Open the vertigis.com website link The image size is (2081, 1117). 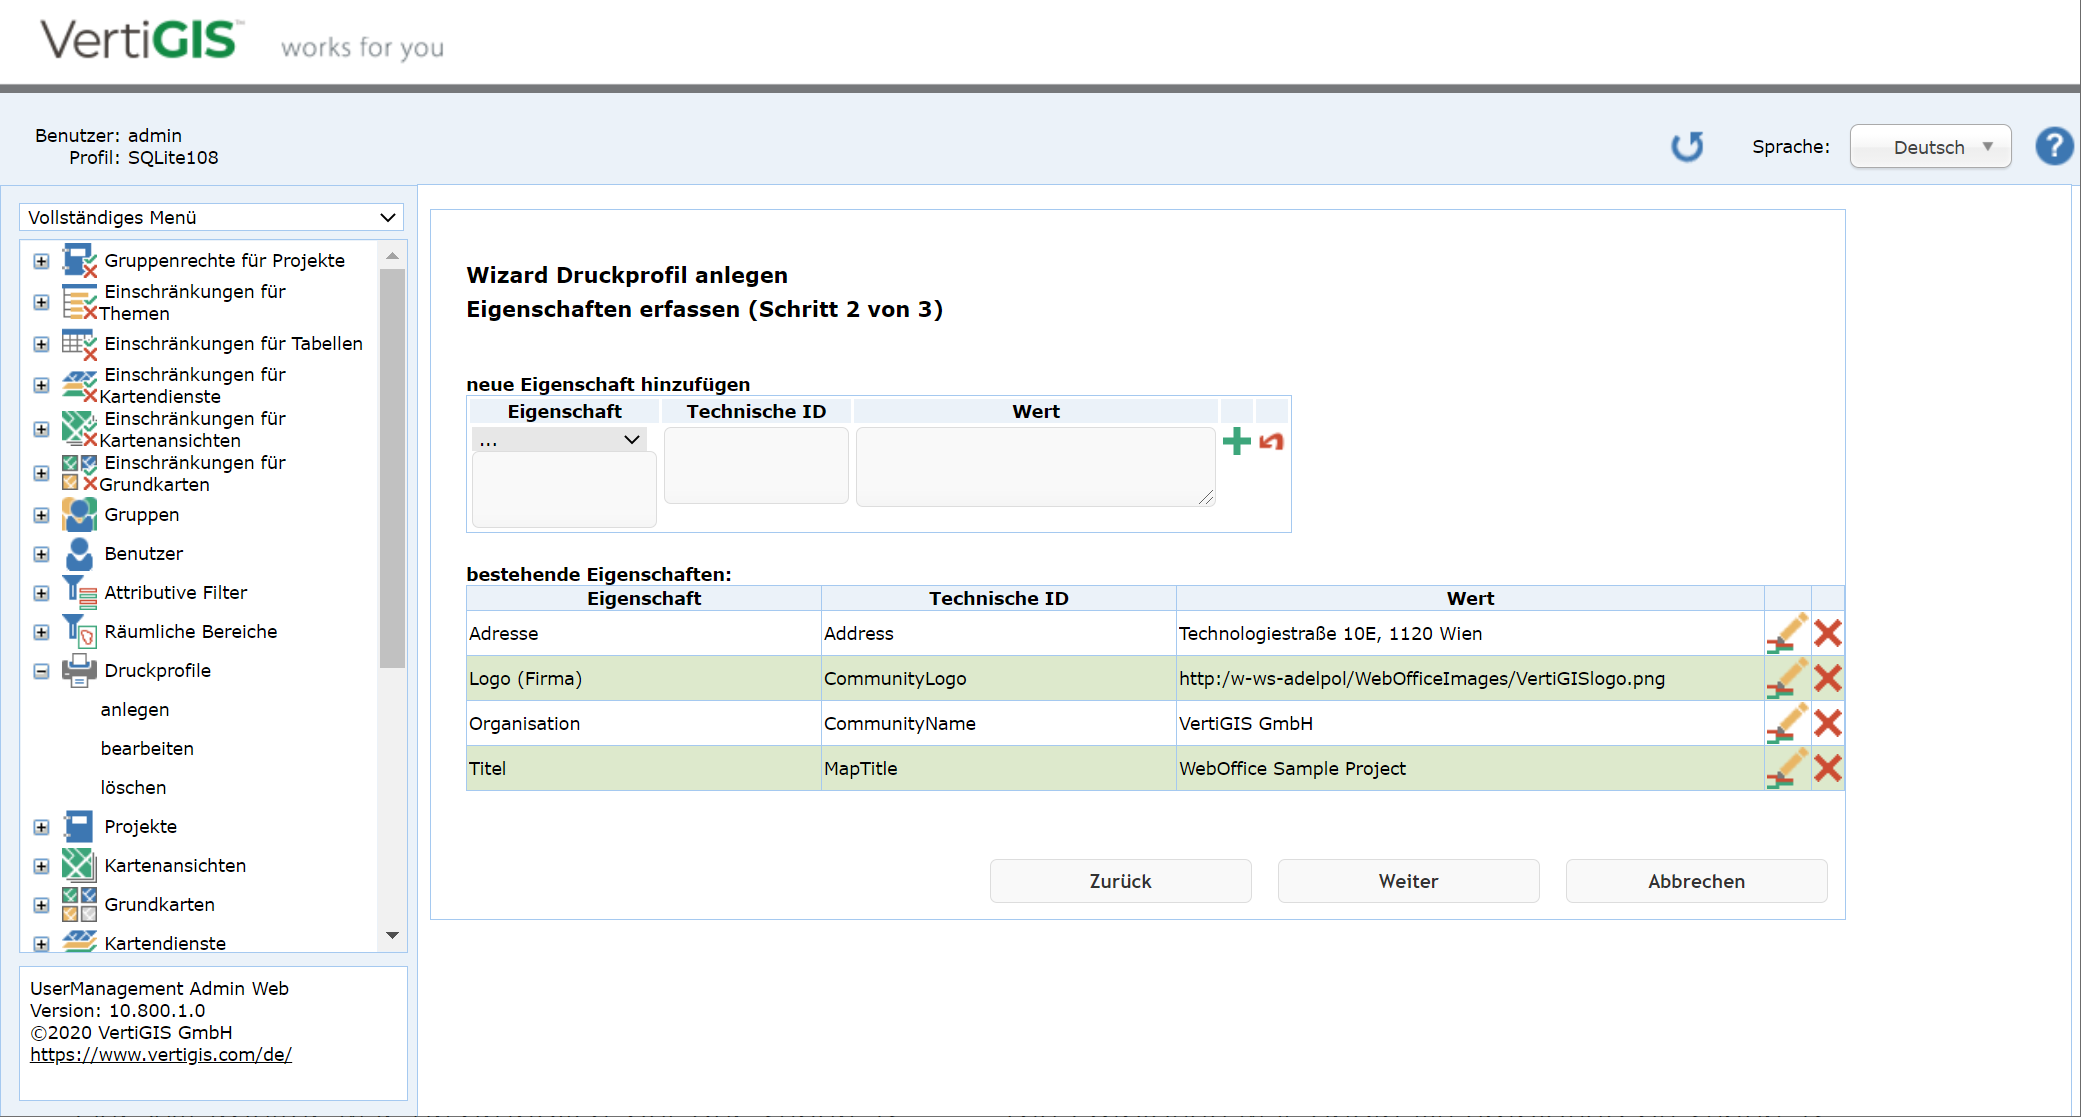point(161,1054)
